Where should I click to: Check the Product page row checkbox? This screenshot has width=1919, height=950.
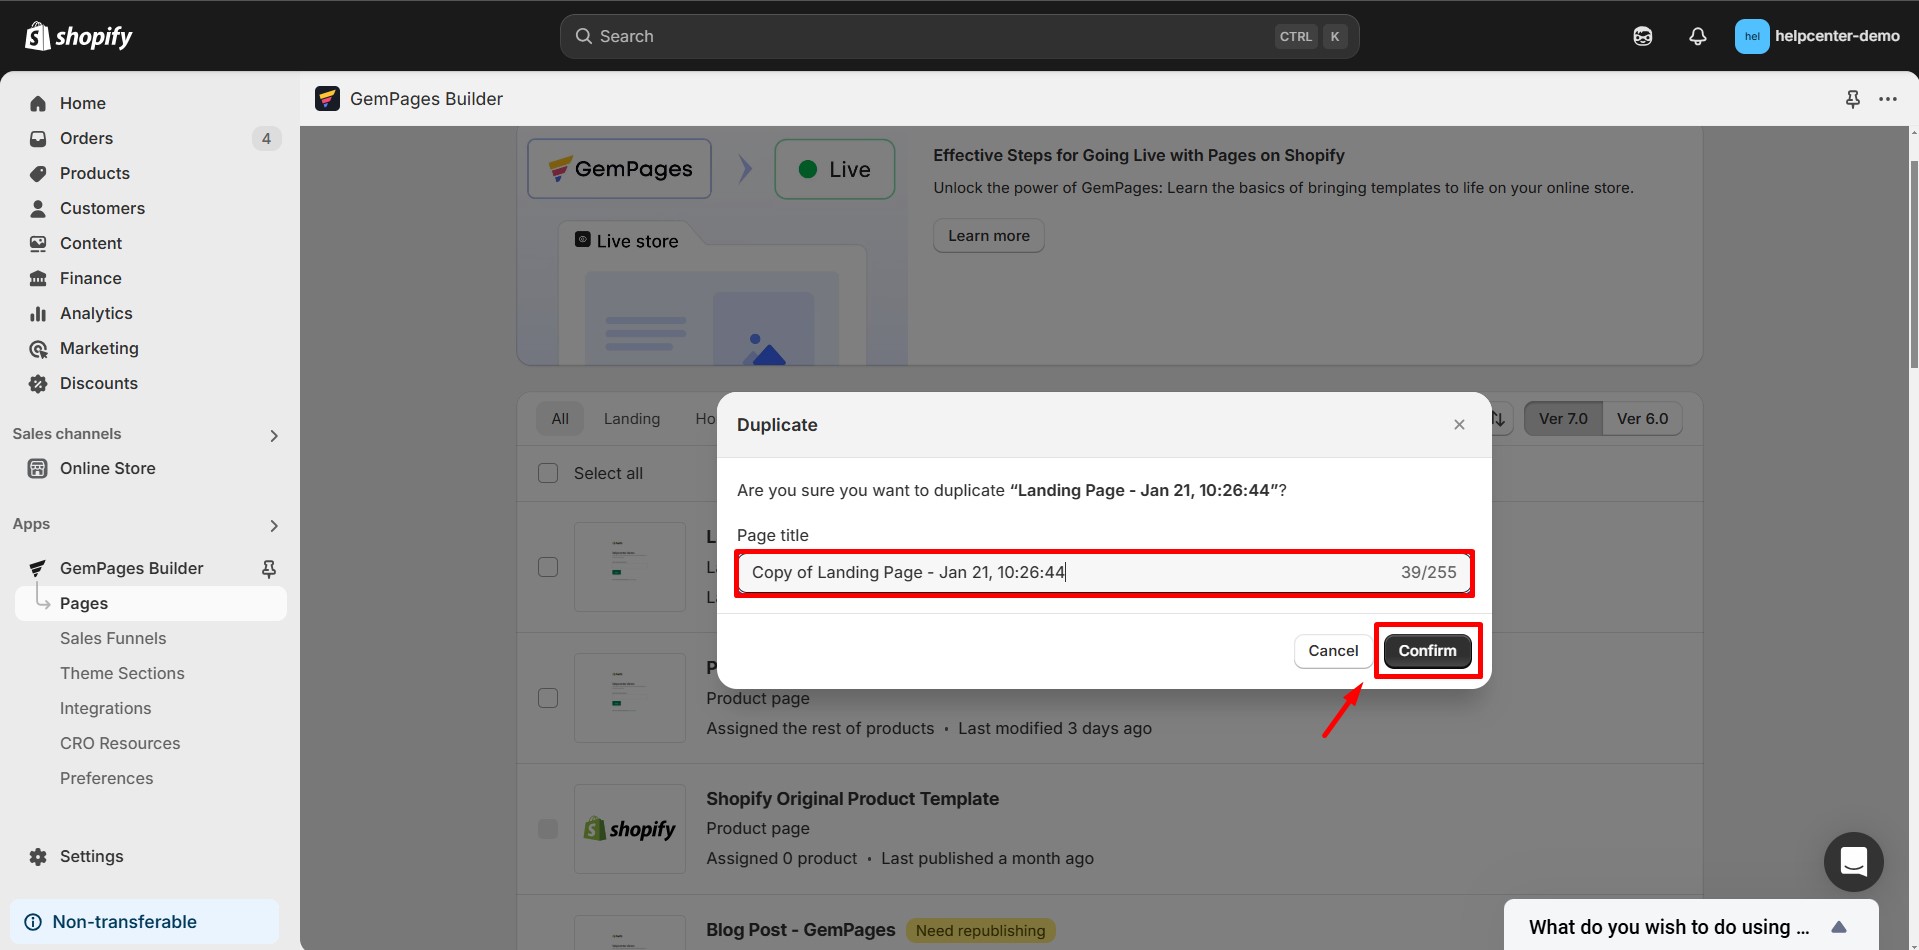tap(548, 698)
